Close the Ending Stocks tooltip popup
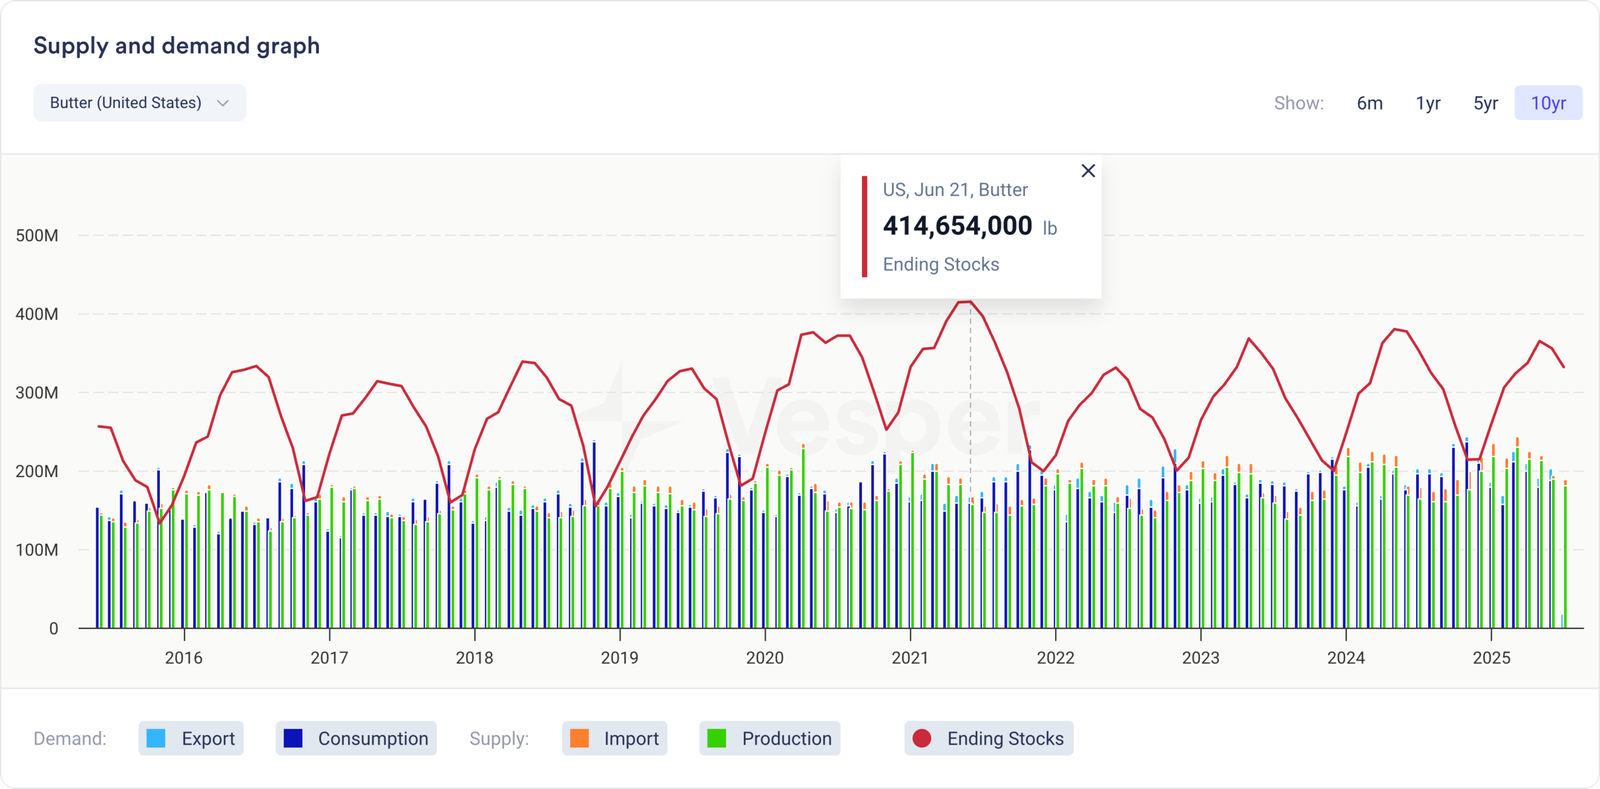Image resolution: width=1600 pixels, height=789 pixels. tap(1088, 171)
